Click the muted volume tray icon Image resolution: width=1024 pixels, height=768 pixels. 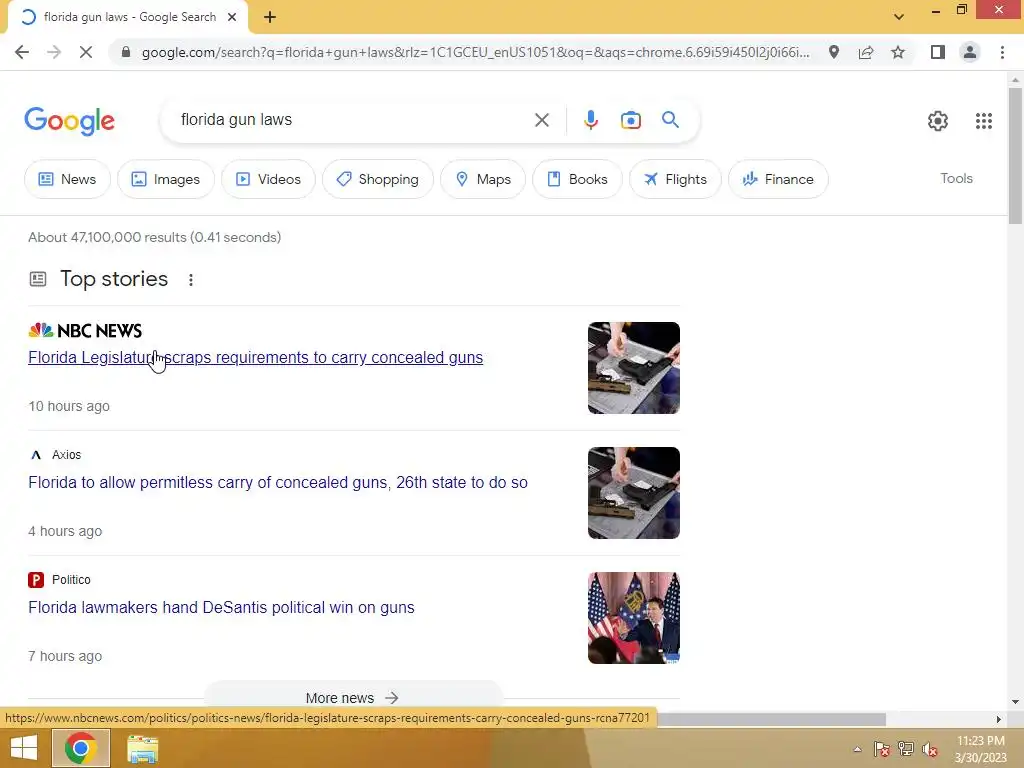pyautogui.click(x=930, y=749)
